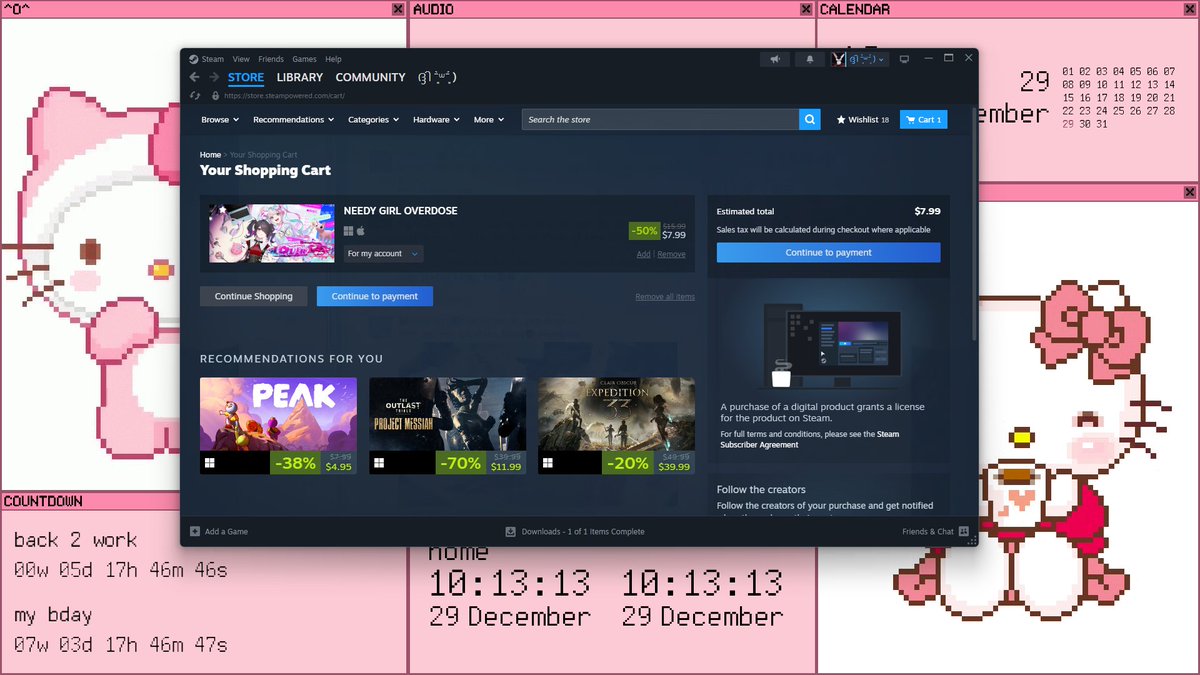Screen dimensions: 1200x675
Task: Click the Friends & Chat icon
Action: tap(964, 532)
